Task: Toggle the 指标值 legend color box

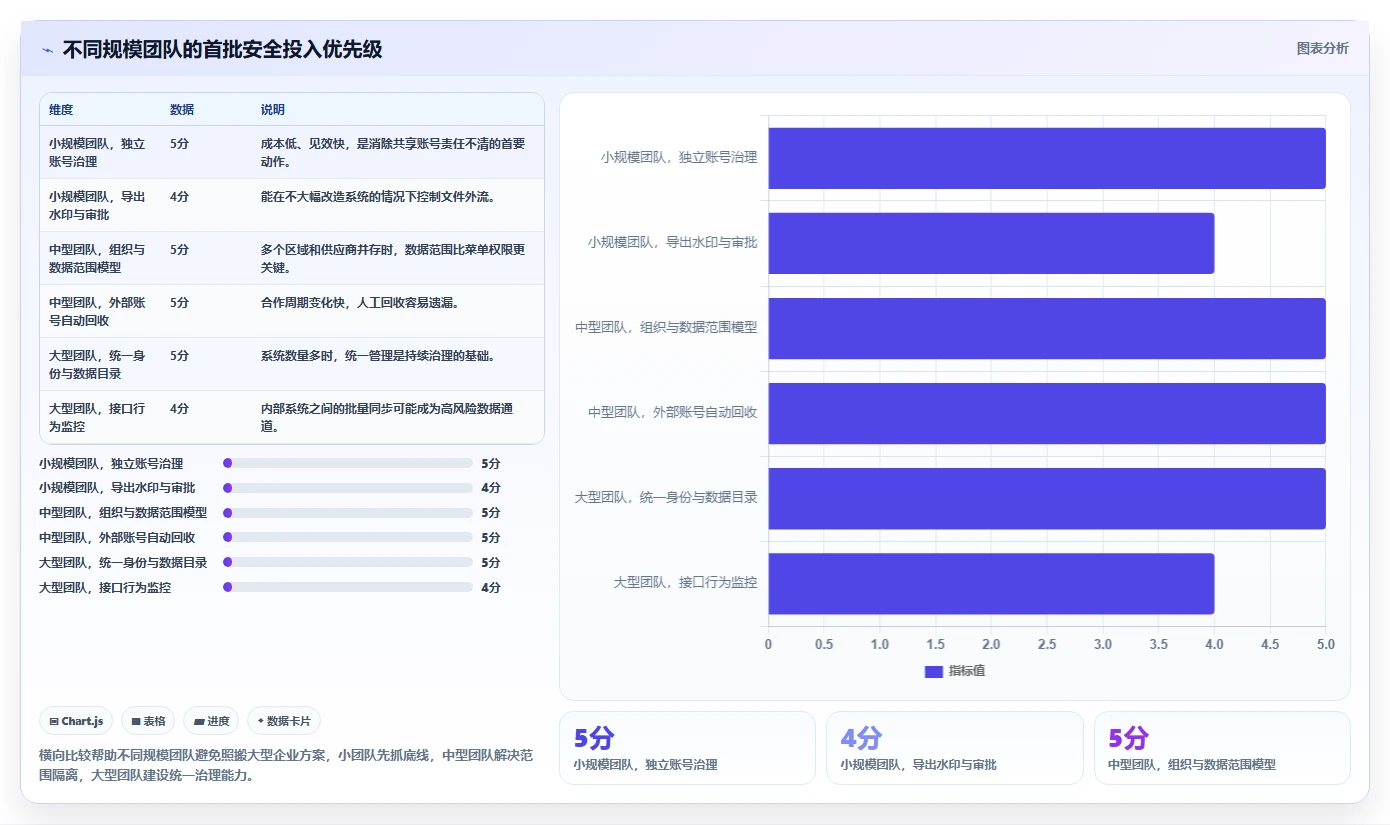Action: click(x=934, y=671)
